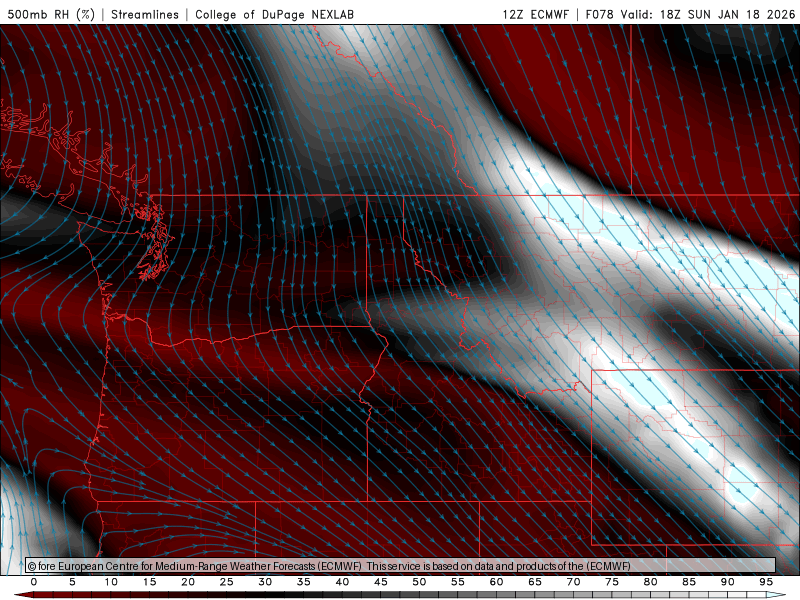Viewport: 800px width, 600px height.
Task: Click the "18Z SUN JAN 18 2026" valid time
Action: tap(727, 14)
